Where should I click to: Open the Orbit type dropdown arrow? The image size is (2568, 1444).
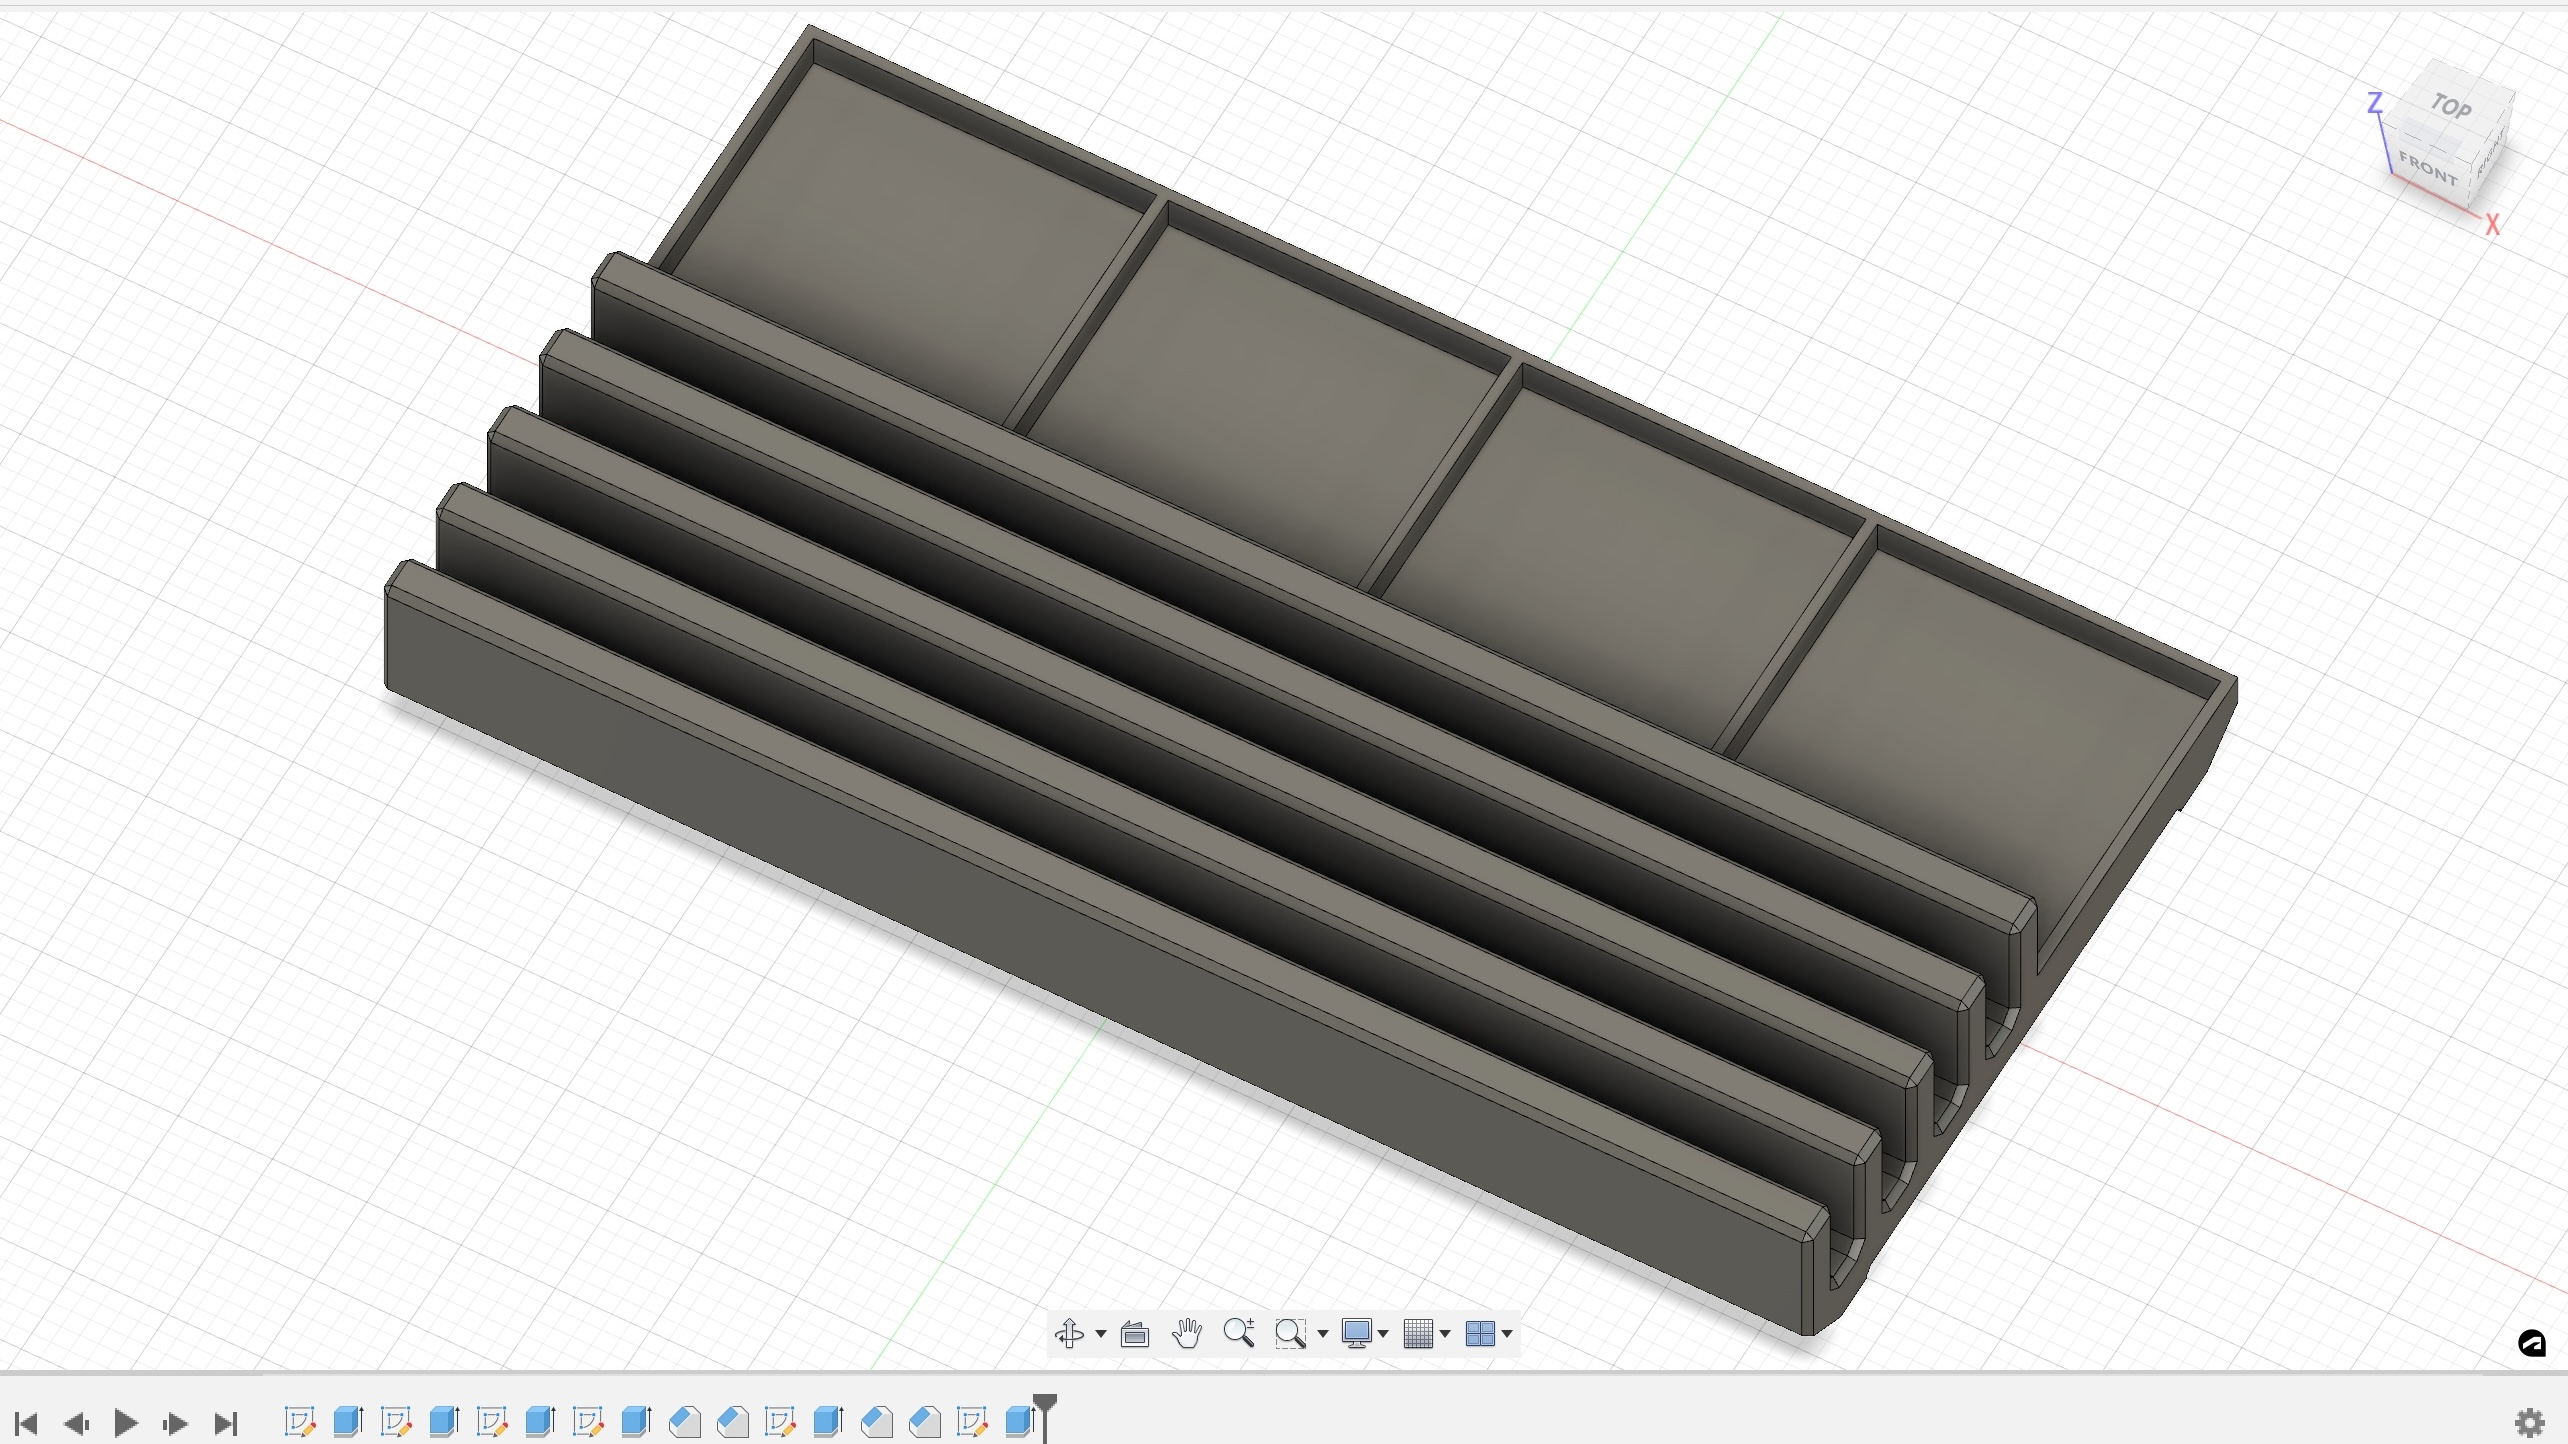[x=1101, y=1334]
